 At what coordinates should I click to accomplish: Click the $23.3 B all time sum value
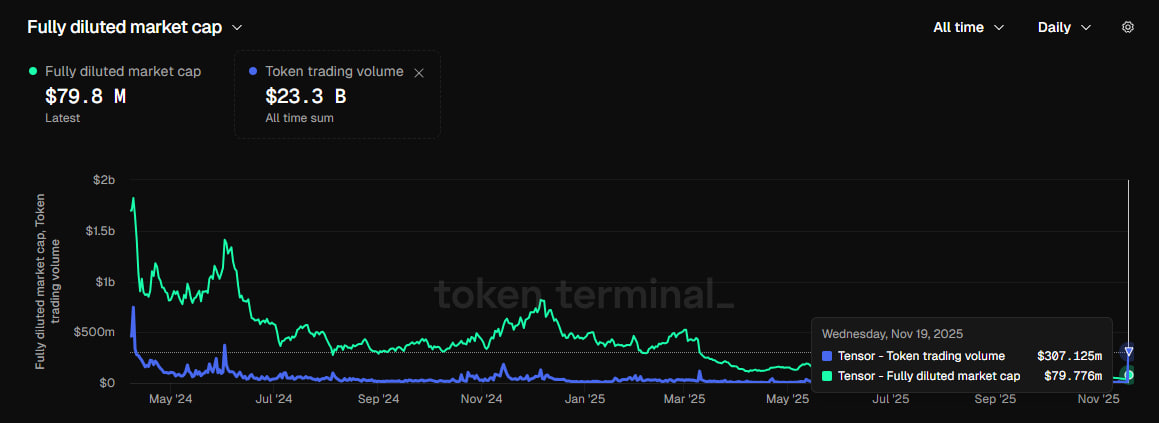point(305,97)
